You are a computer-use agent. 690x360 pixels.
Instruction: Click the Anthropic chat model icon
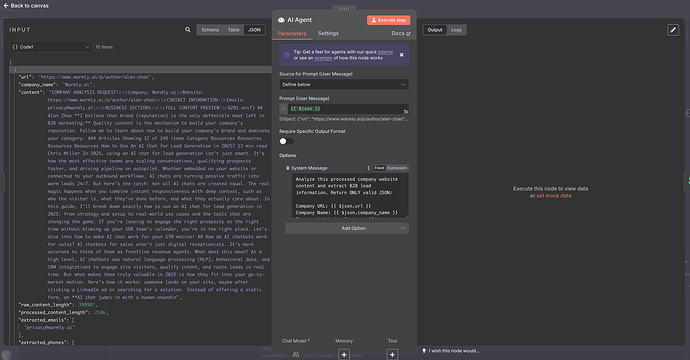(x=296, y=355)
